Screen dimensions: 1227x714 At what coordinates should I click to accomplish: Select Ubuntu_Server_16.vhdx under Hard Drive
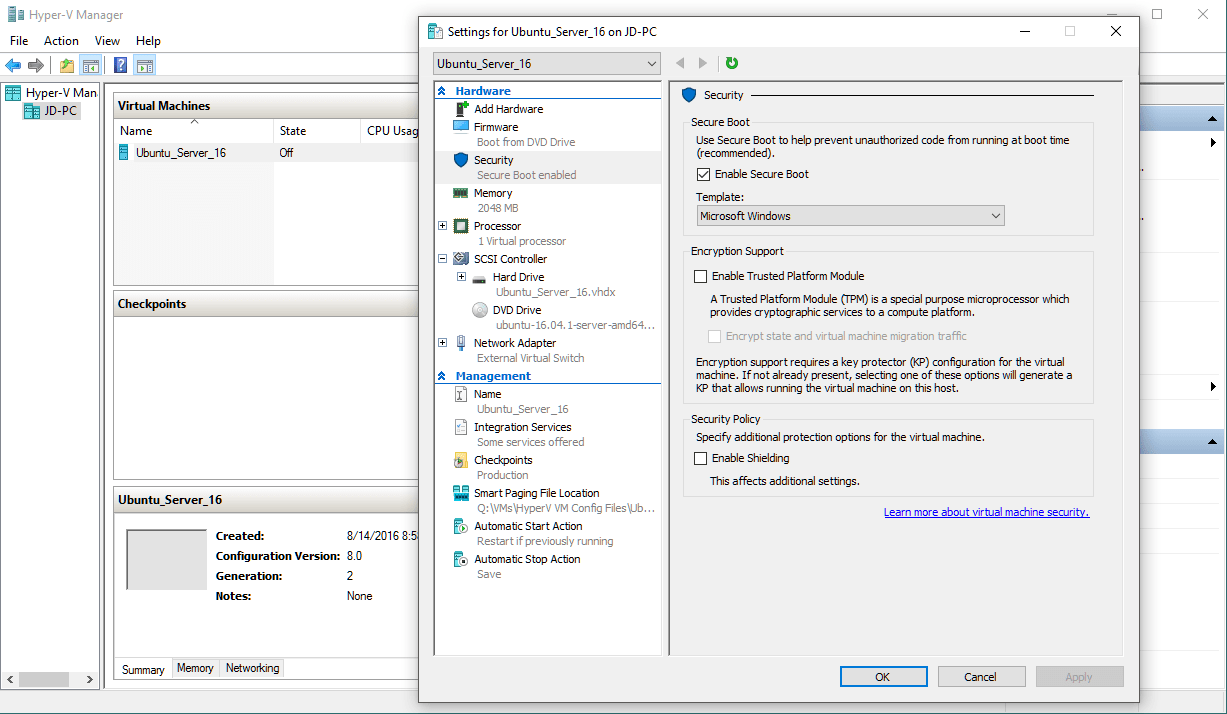click(555, 292)
